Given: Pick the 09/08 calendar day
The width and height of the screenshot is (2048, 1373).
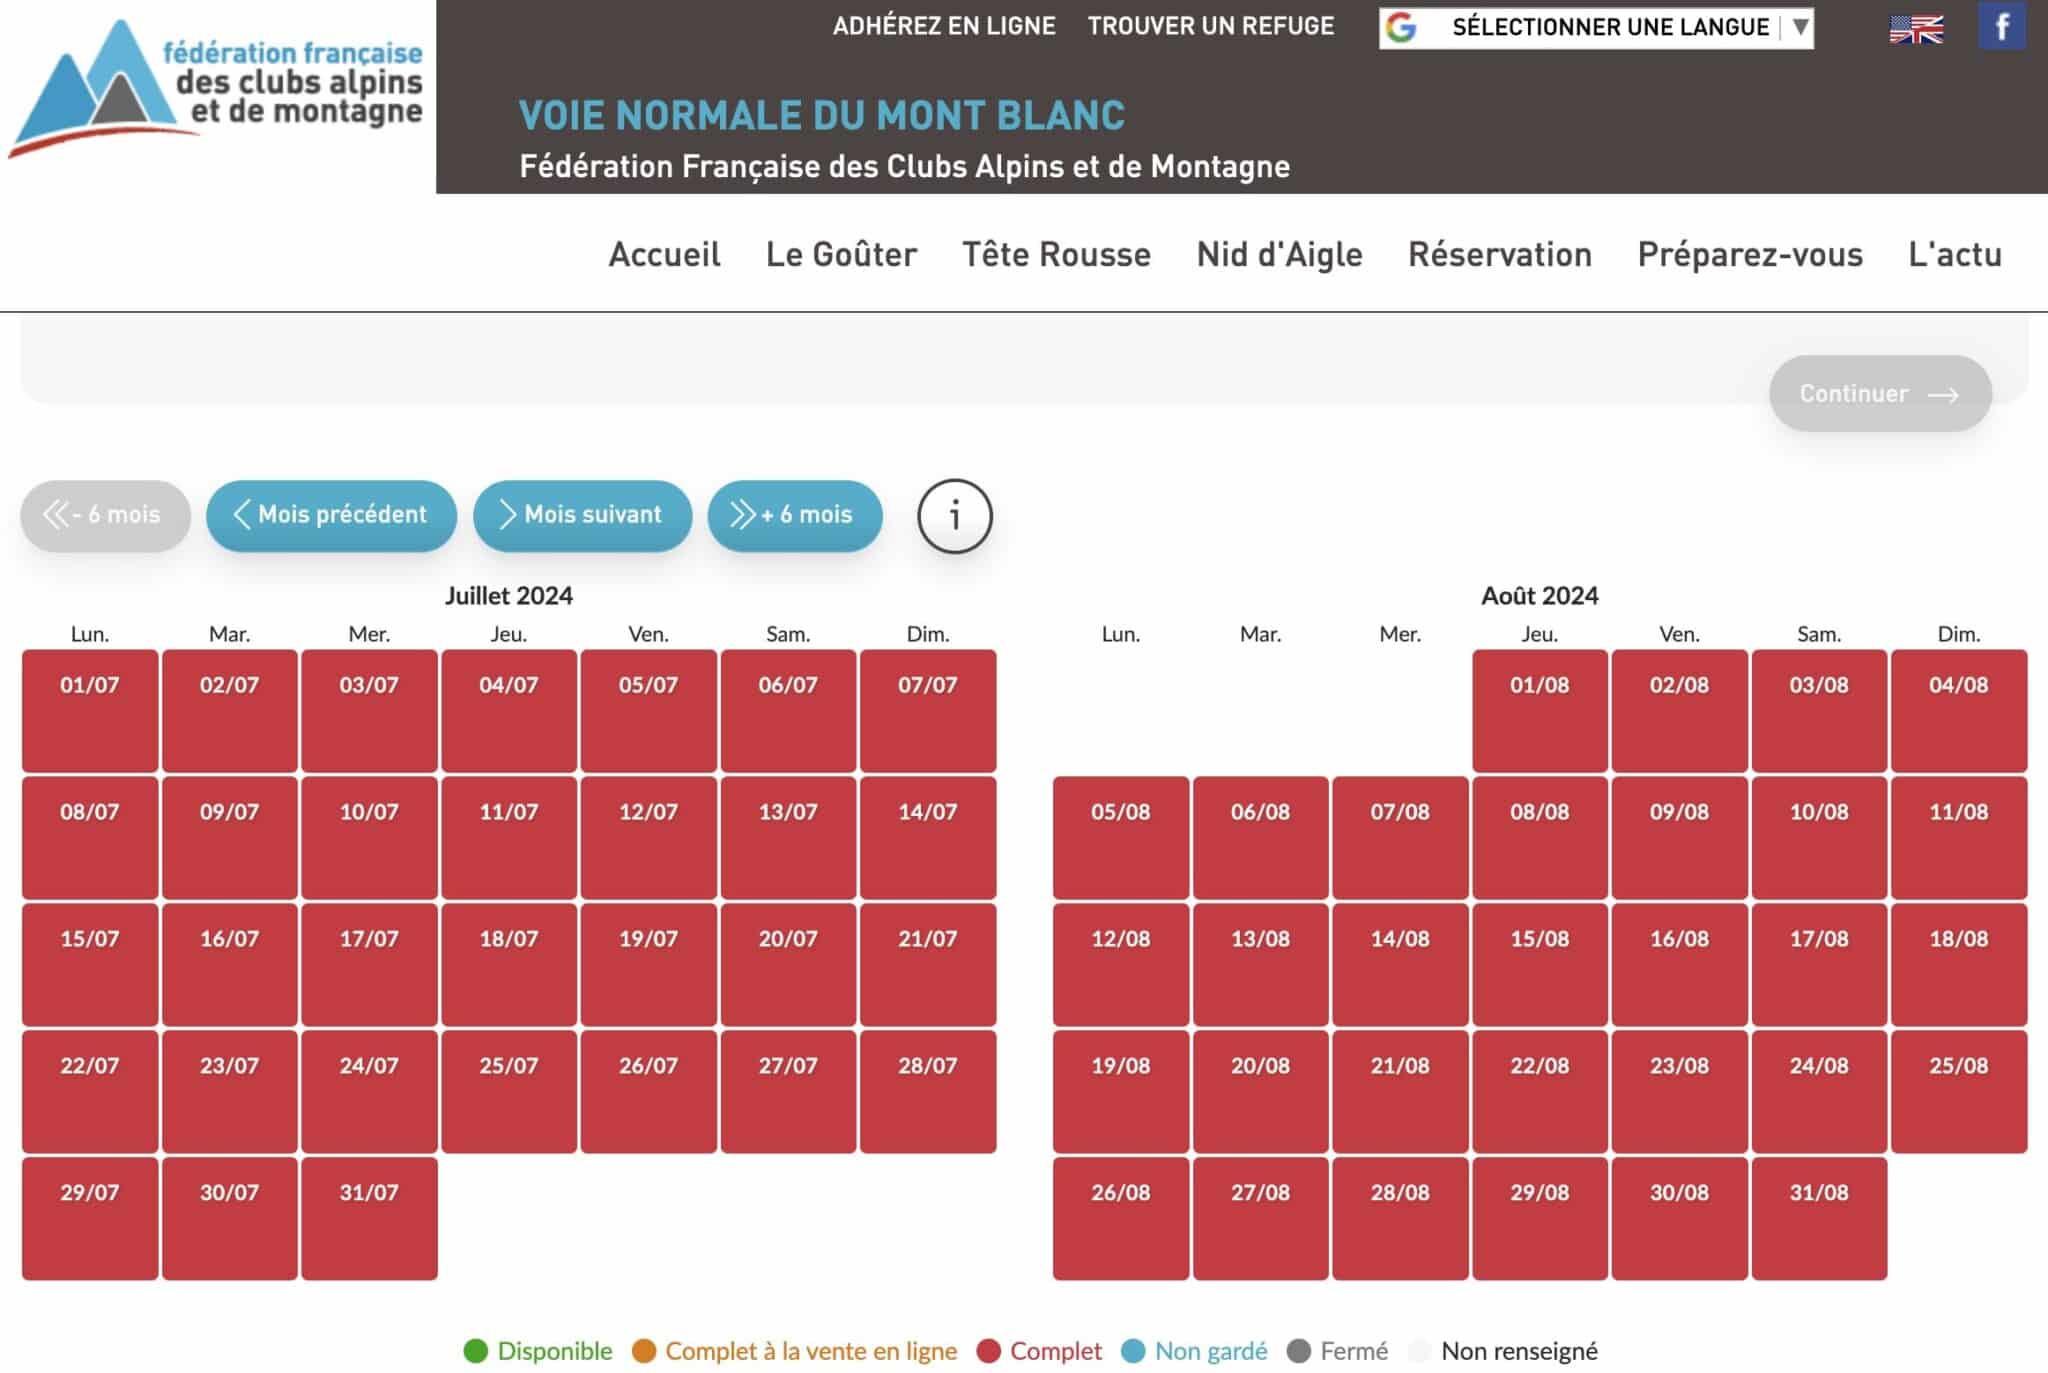Looking at the screenshot, I should [1679, 837].
